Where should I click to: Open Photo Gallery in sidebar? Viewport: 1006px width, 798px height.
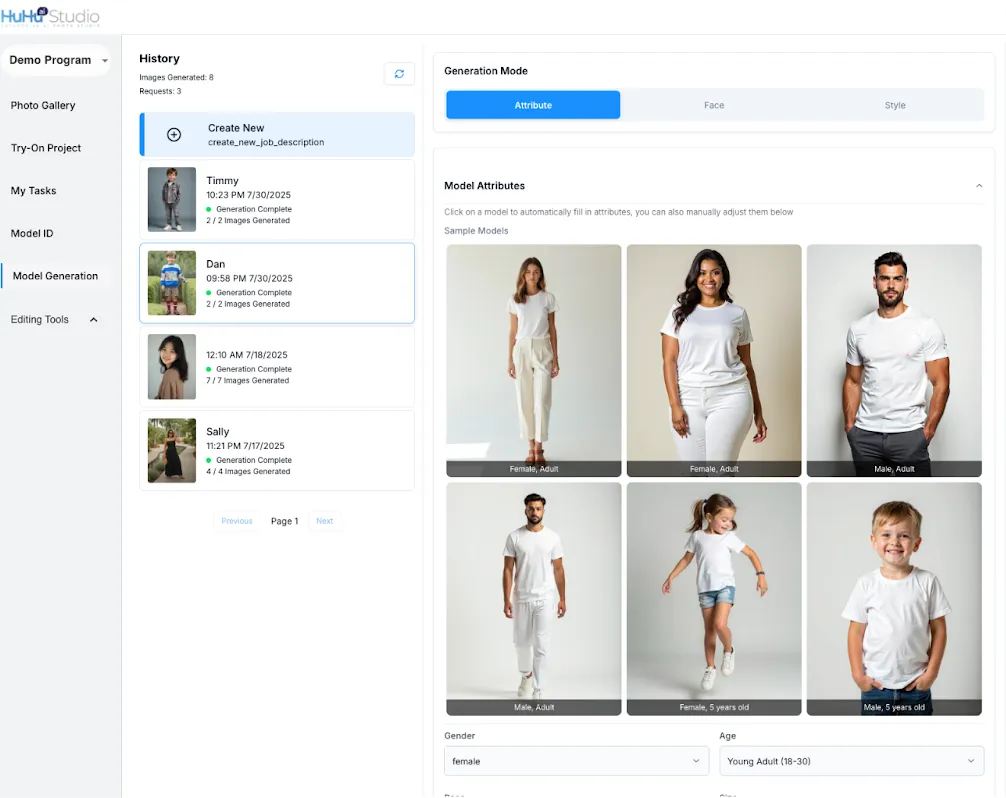pos(43,105)
